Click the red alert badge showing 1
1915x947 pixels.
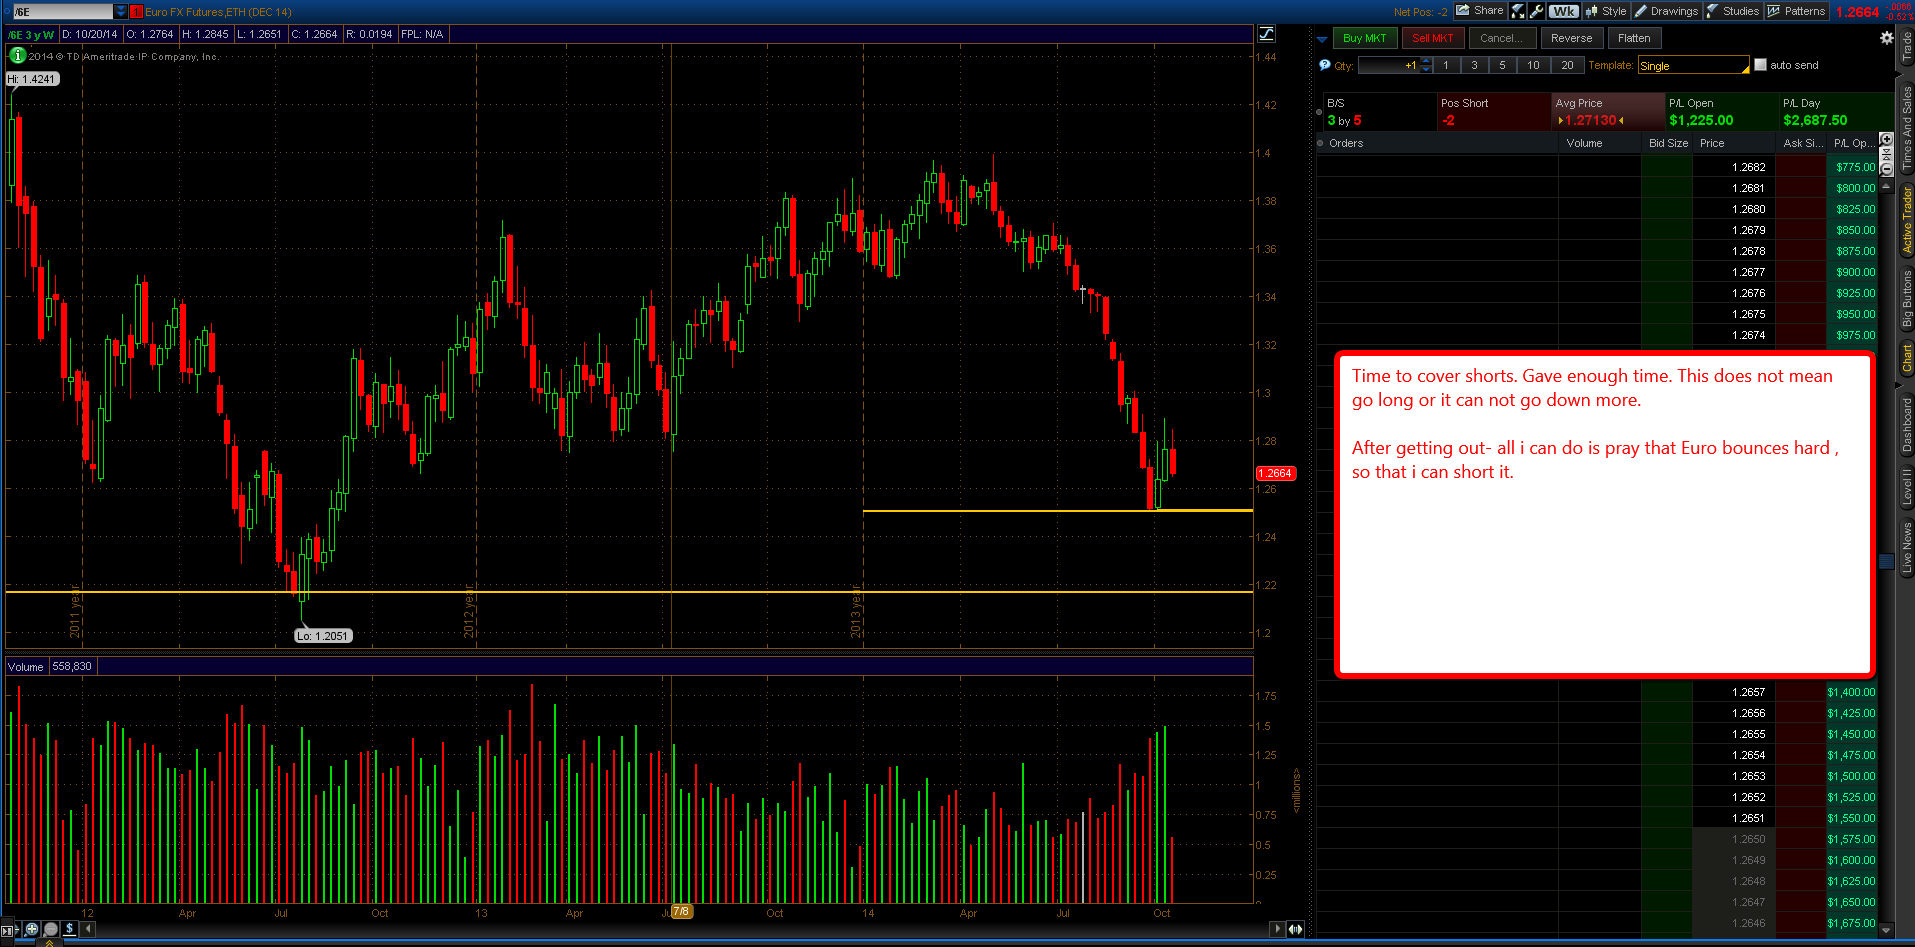[136, 11]
